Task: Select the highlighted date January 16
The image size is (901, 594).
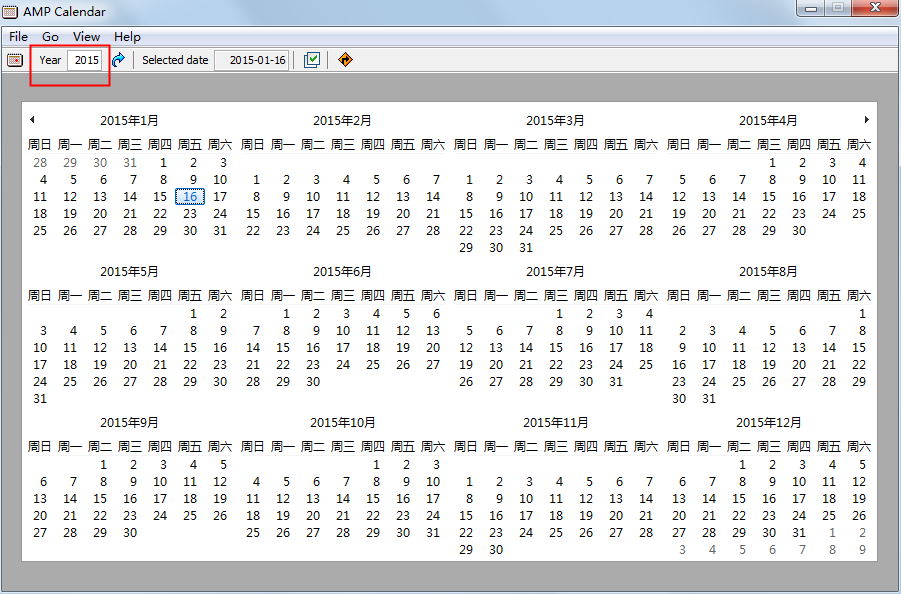Action: click(190, 196)
